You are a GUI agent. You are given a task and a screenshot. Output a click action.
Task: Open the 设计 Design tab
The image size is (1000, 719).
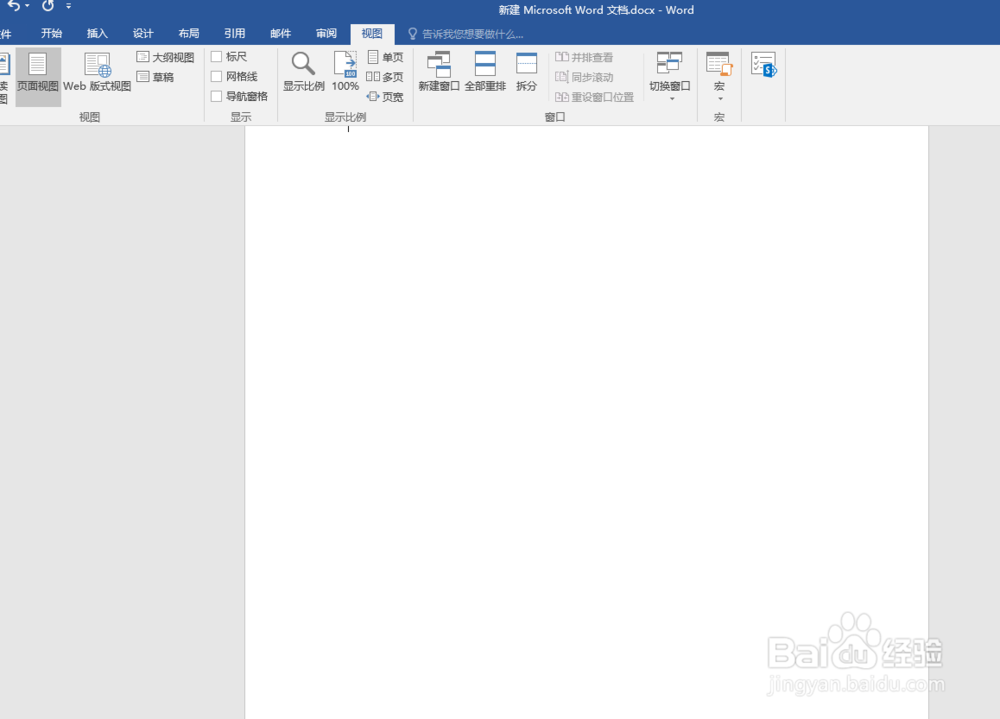click(143, 33)
